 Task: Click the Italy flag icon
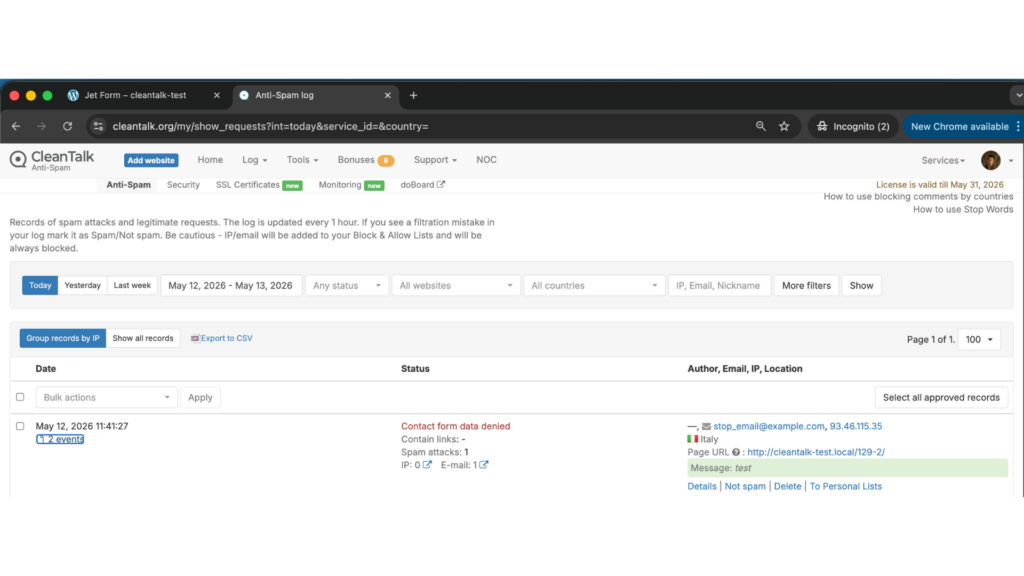coord(692,439)
